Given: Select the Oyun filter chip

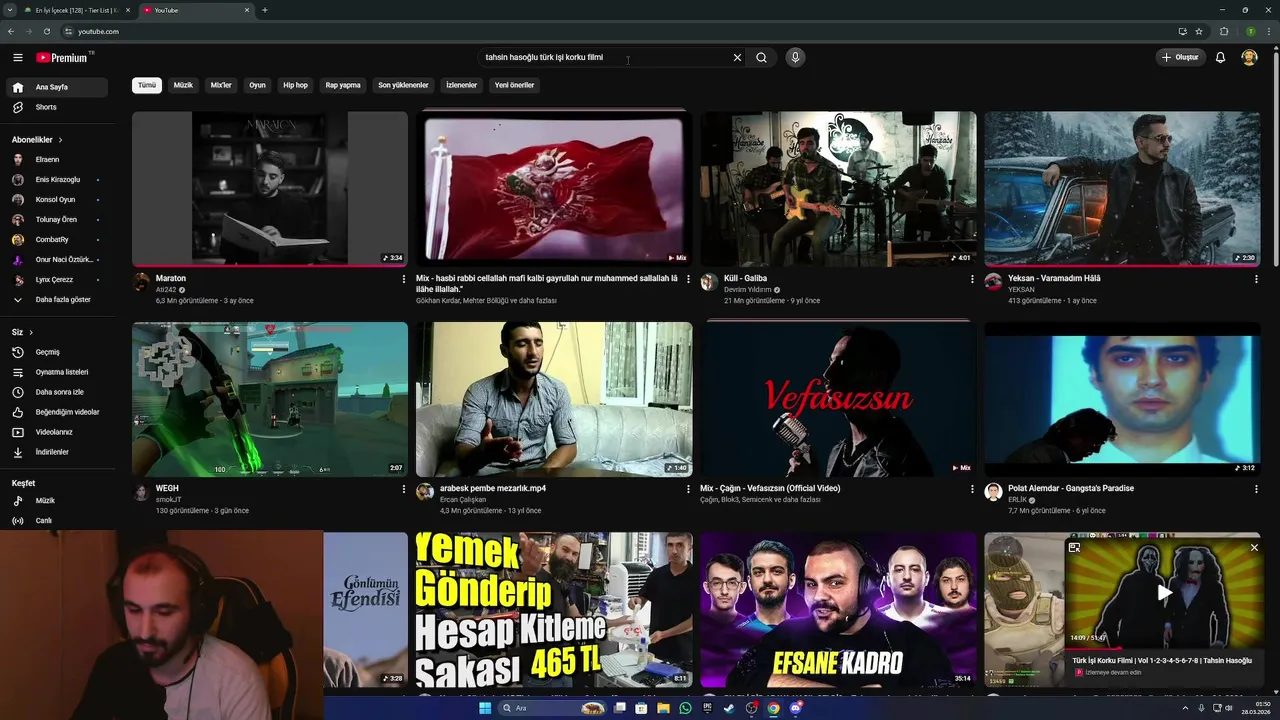Looking at the screenshot, I should pyautogui.click(x=257, y=85).
